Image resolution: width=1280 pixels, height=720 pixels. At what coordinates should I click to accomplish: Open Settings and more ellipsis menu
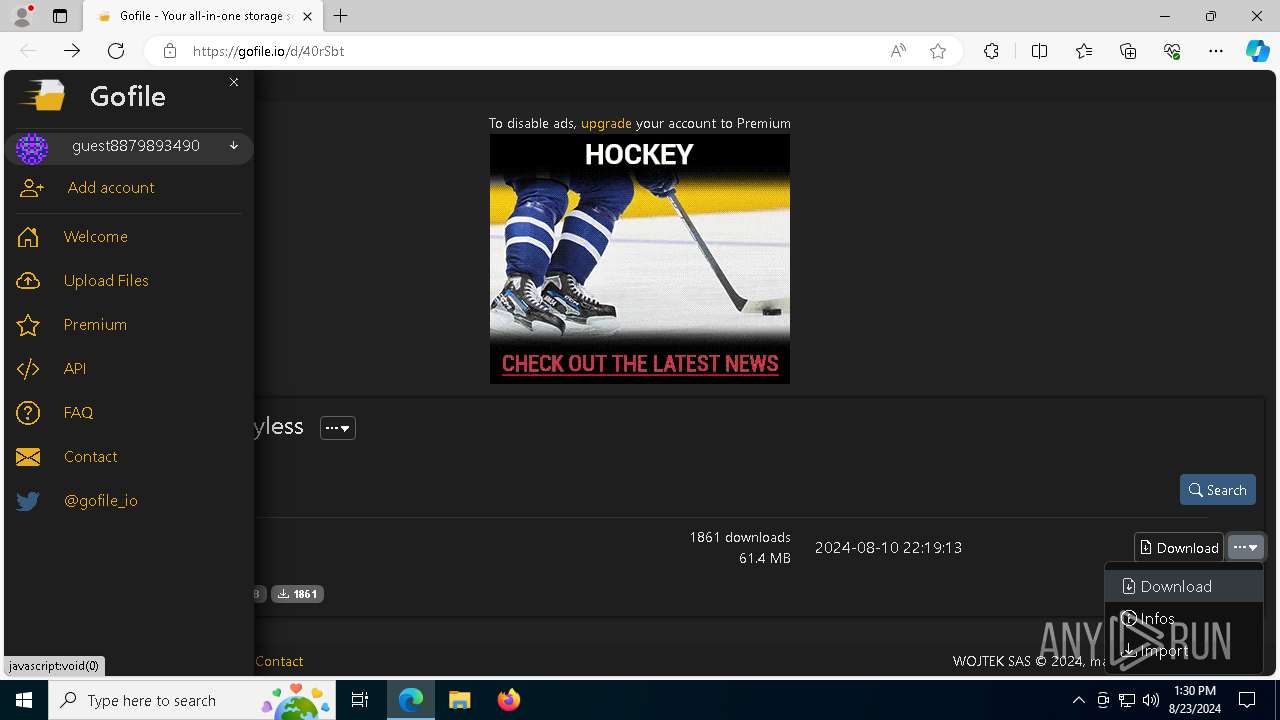click(1216, 51)
